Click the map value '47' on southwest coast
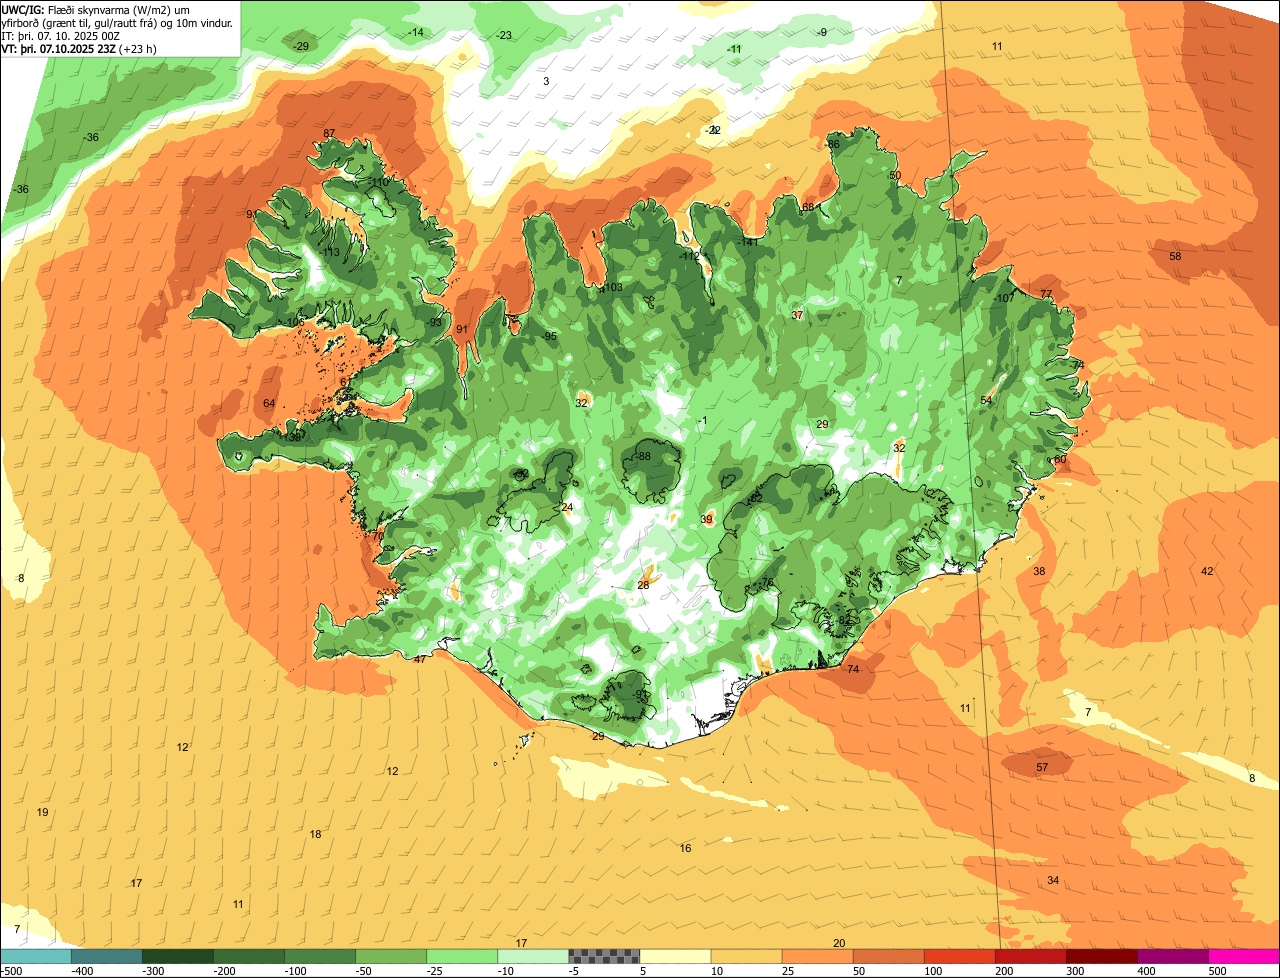The image size is (1280, 978). coord(419,659)
